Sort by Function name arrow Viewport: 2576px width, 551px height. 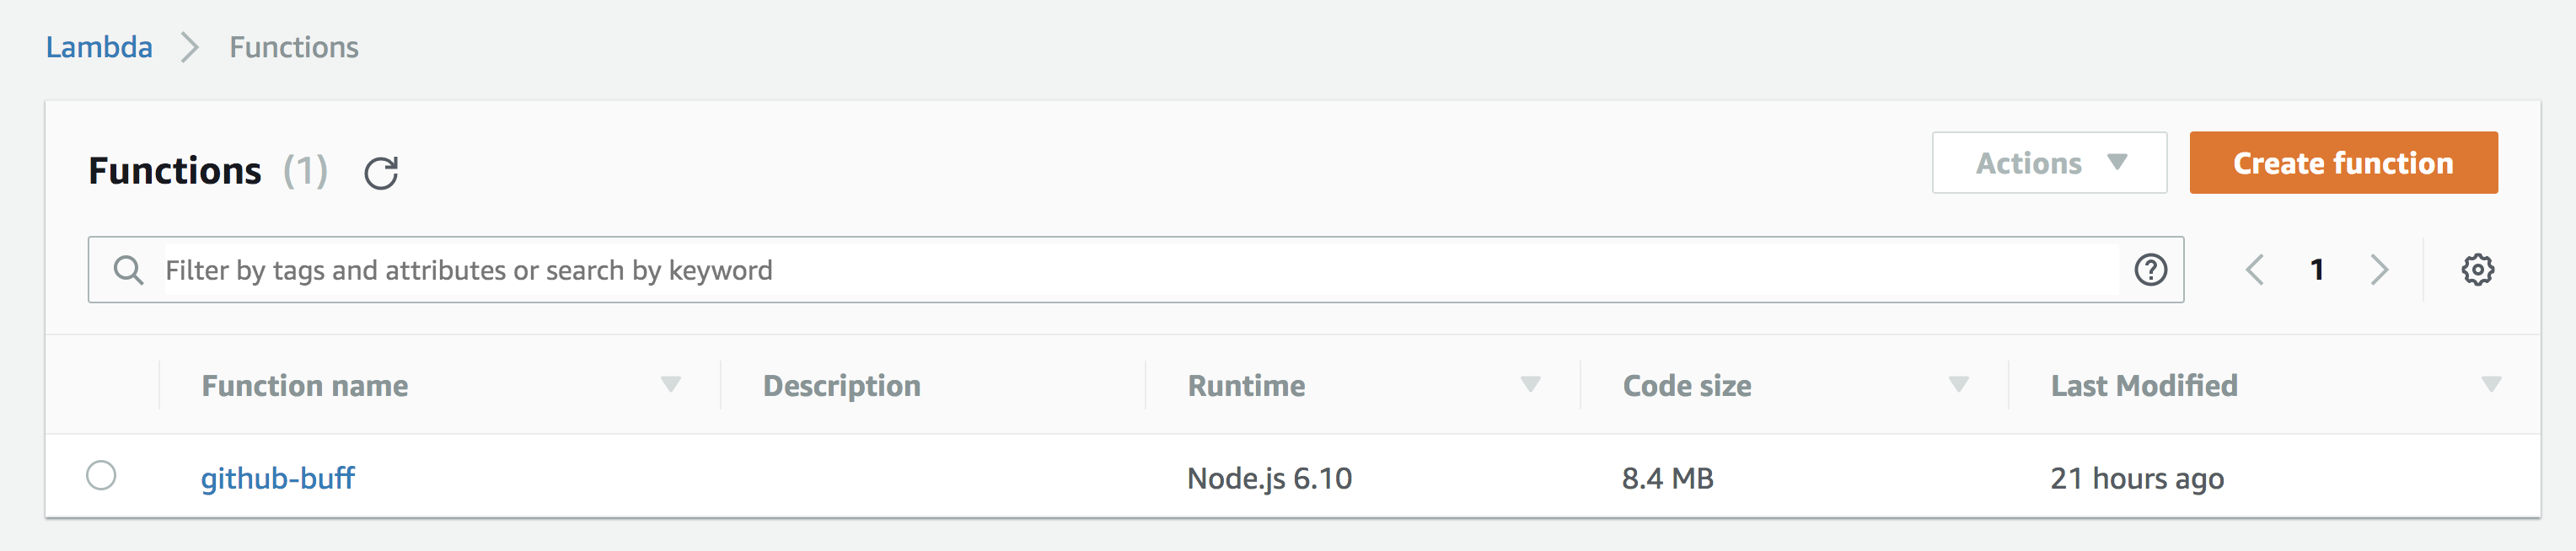coord(670,384)
